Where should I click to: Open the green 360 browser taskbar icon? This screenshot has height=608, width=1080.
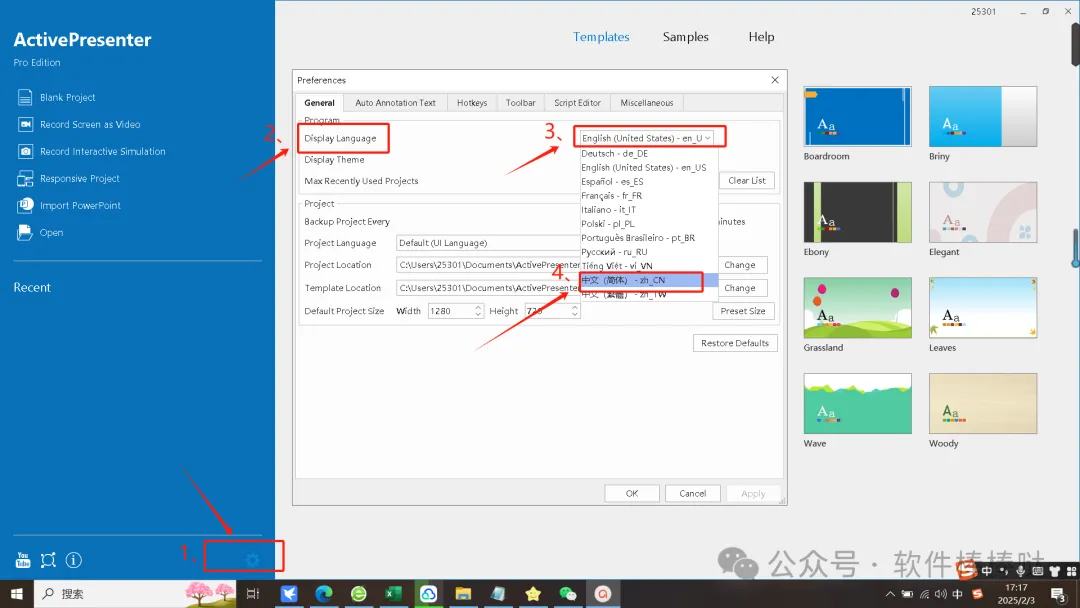pyautogui.click(x=359, y=594)
